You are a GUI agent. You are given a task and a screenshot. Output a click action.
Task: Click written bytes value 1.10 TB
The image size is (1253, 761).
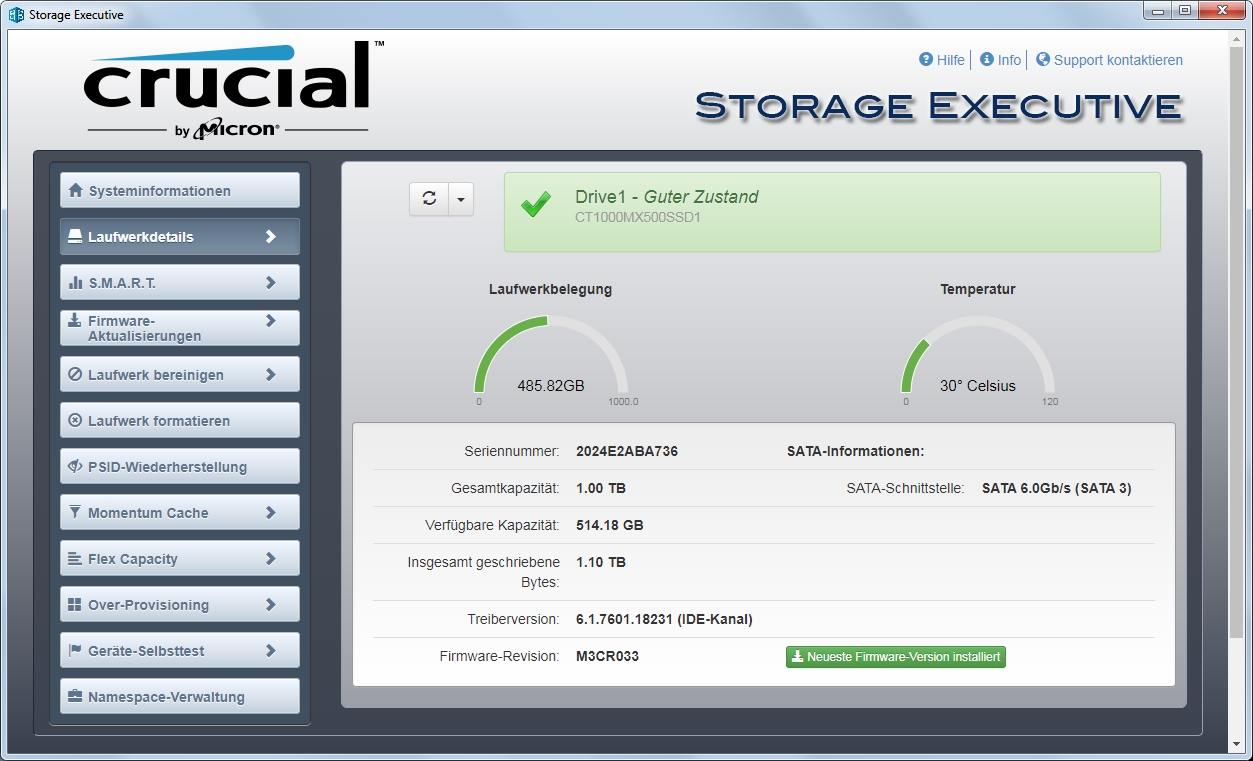click(x=601, y=562)
